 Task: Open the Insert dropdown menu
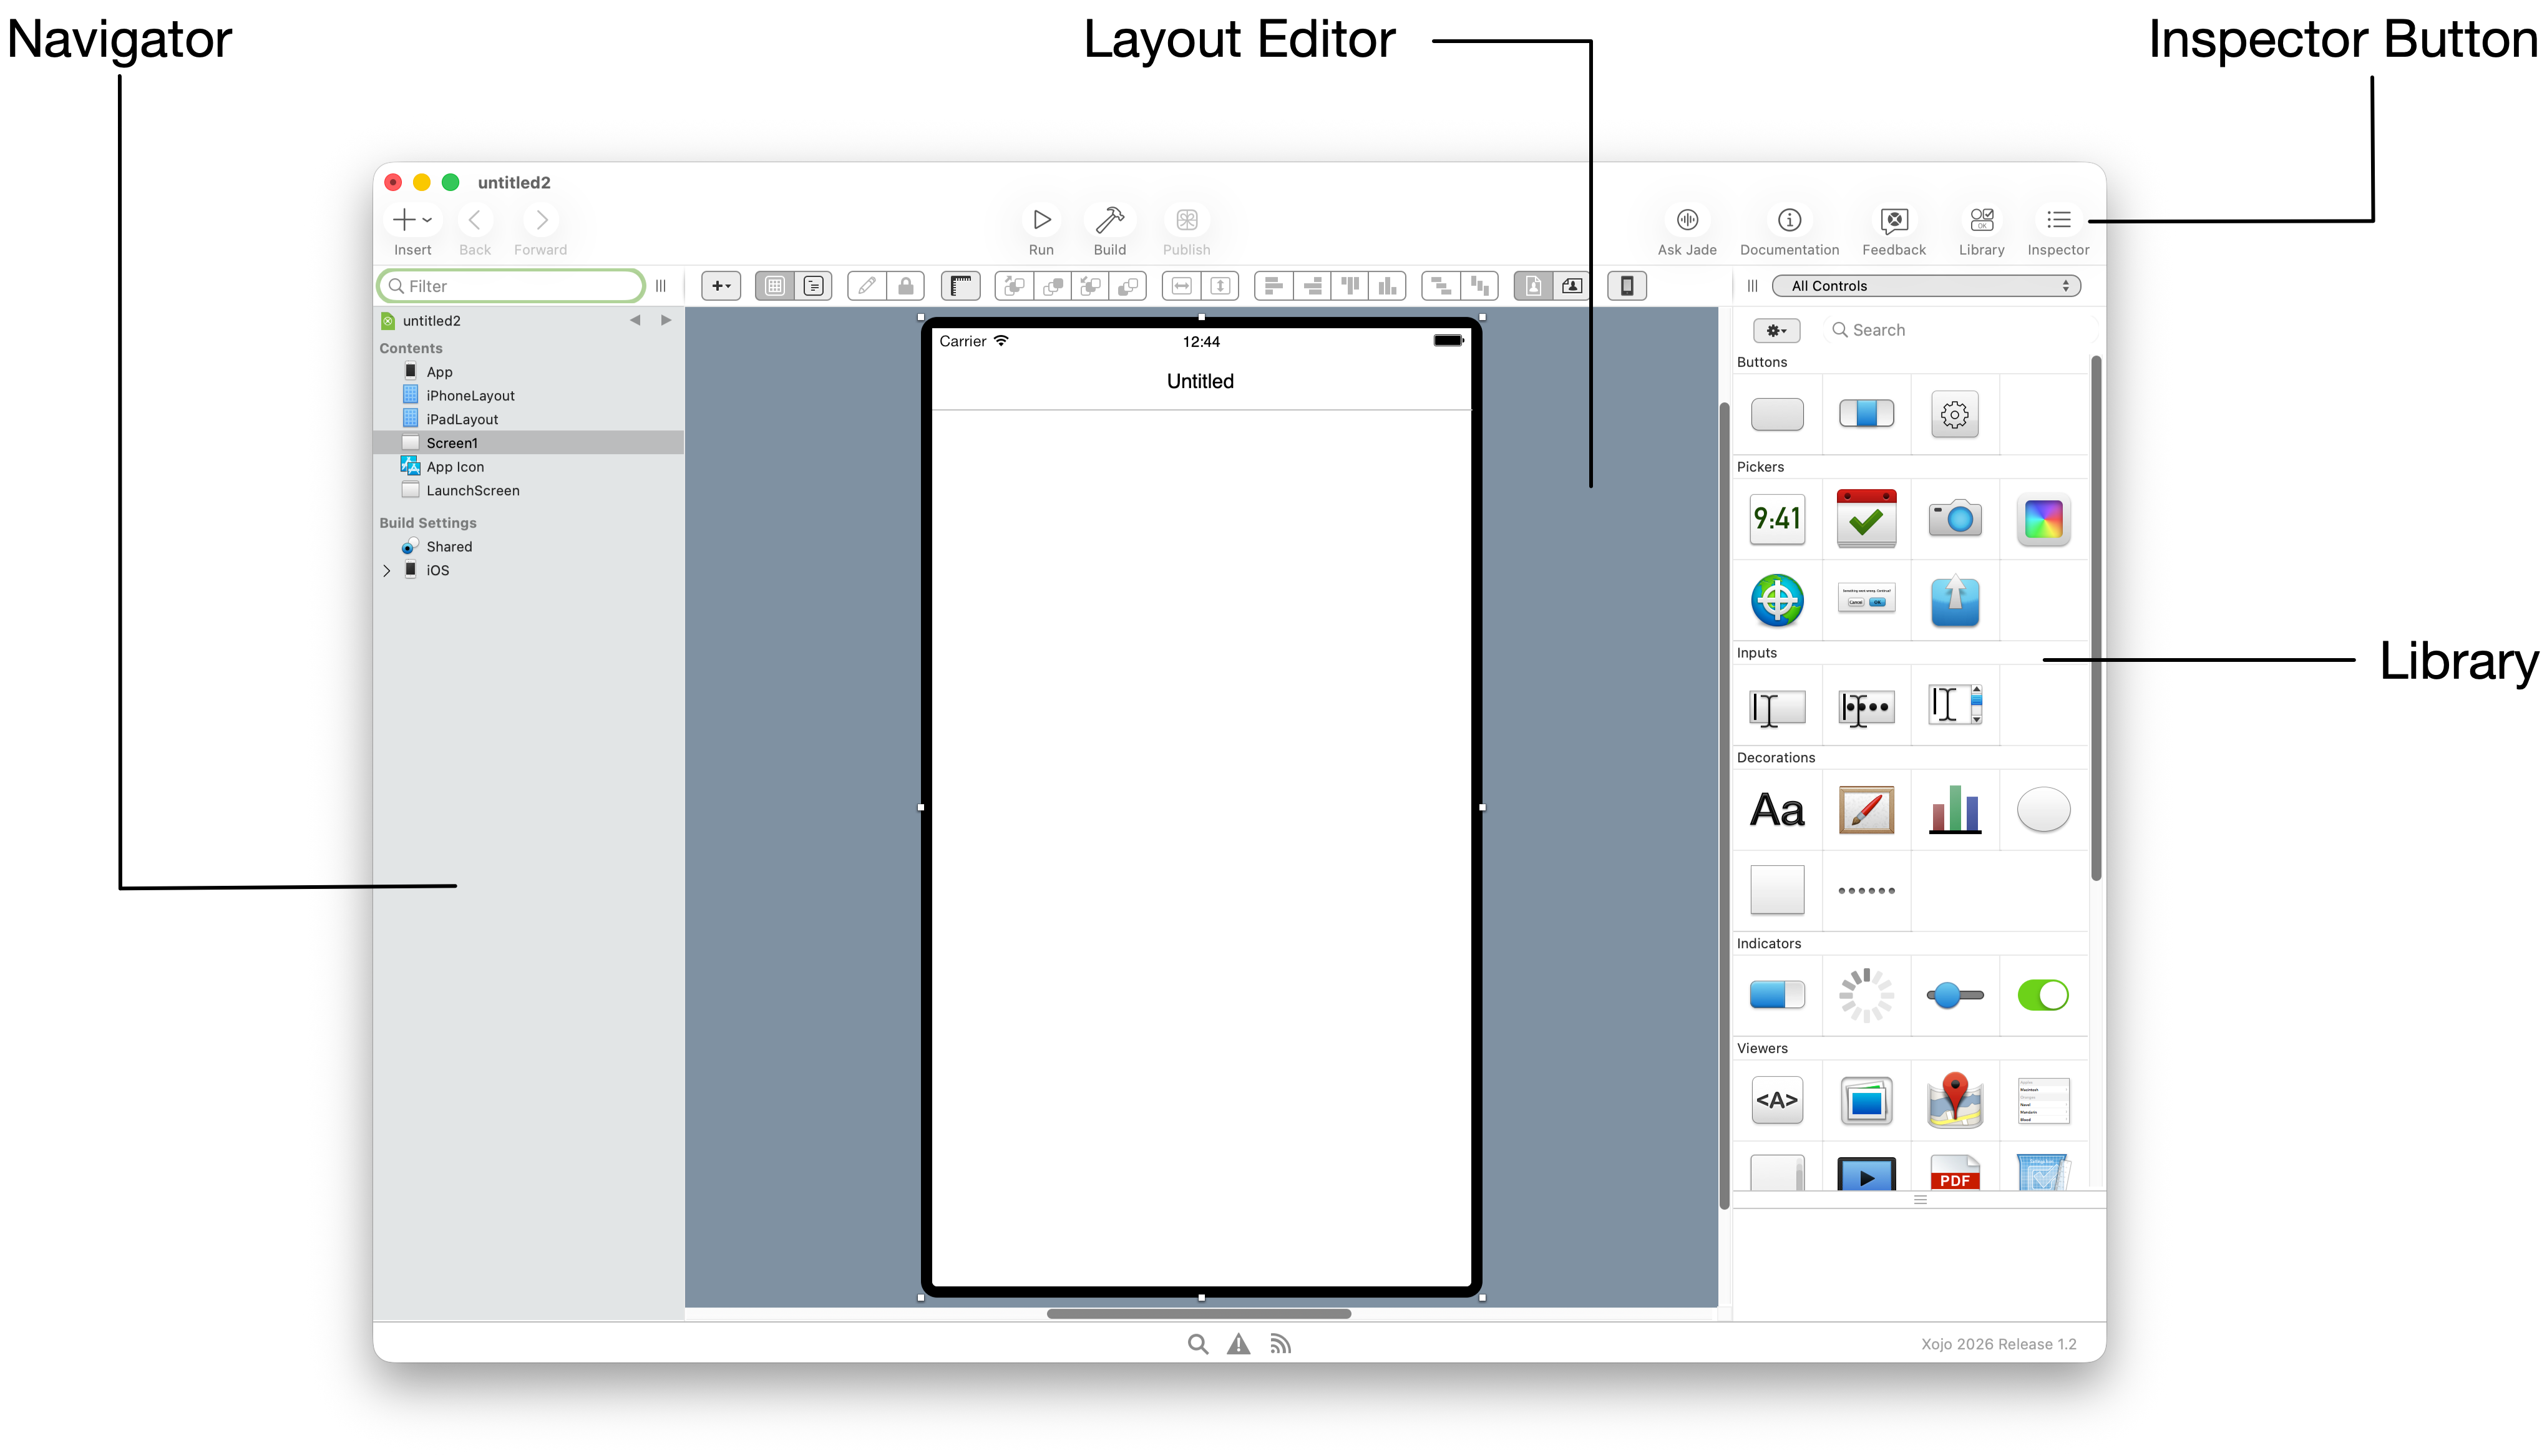point(412,220)
